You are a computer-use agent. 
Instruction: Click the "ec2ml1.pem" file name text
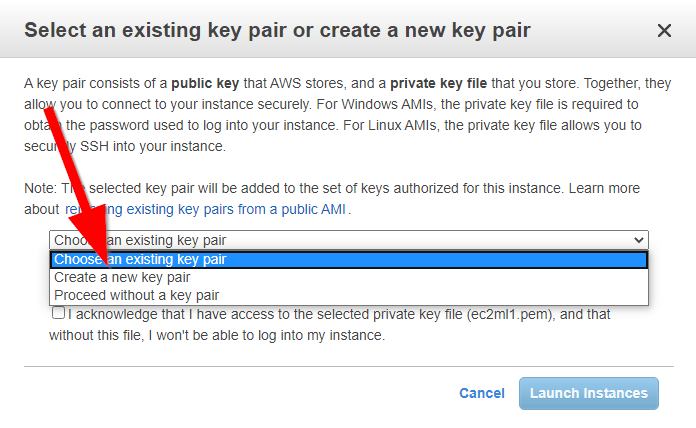click(x=504, y=314)
